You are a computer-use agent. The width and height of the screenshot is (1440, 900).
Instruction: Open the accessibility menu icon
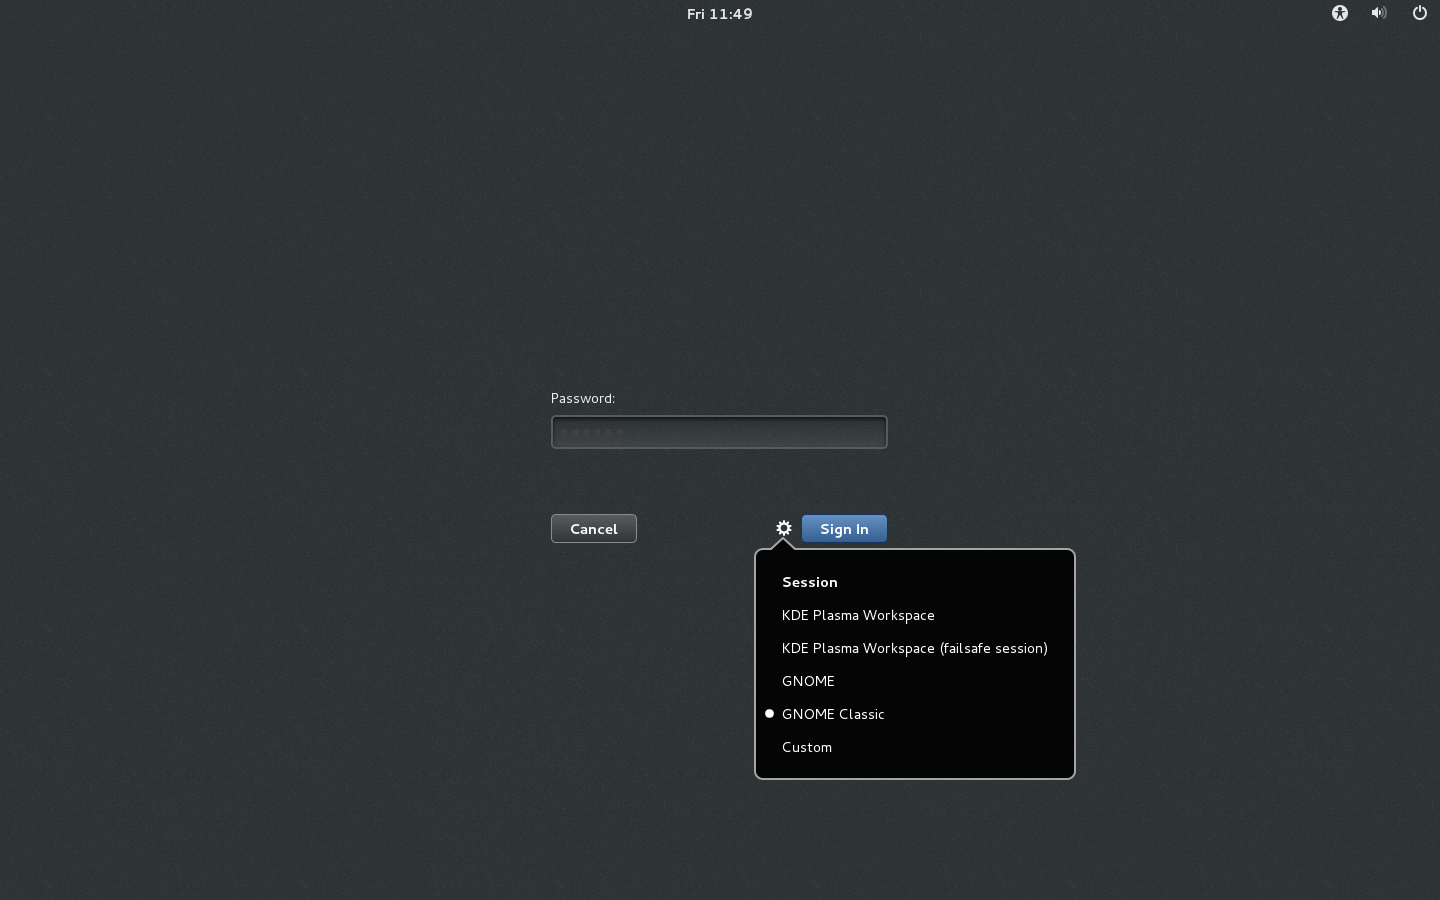pos(1340,13)
